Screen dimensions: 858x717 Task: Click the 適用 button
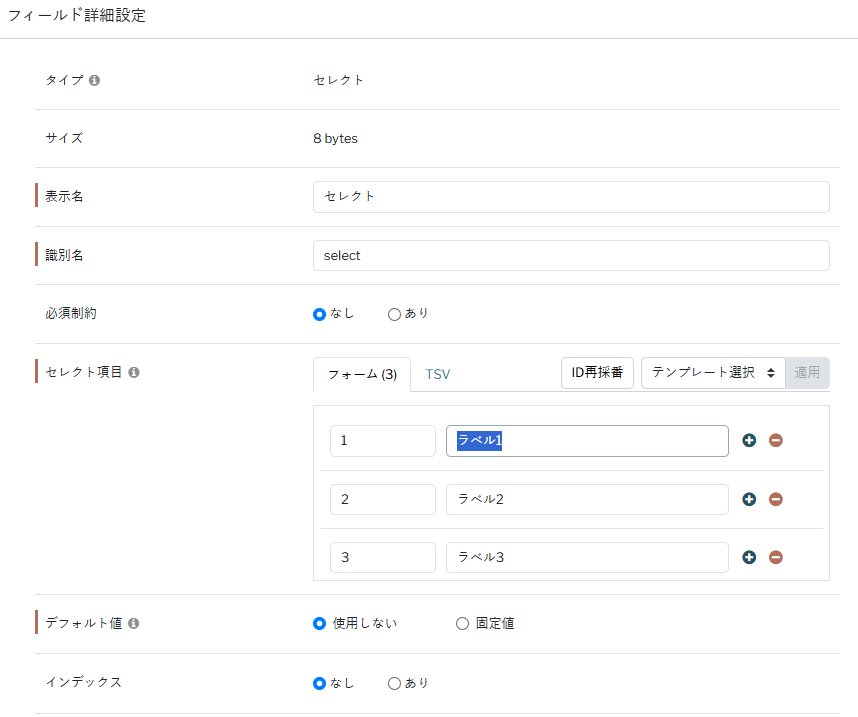(x=807, y=373)
